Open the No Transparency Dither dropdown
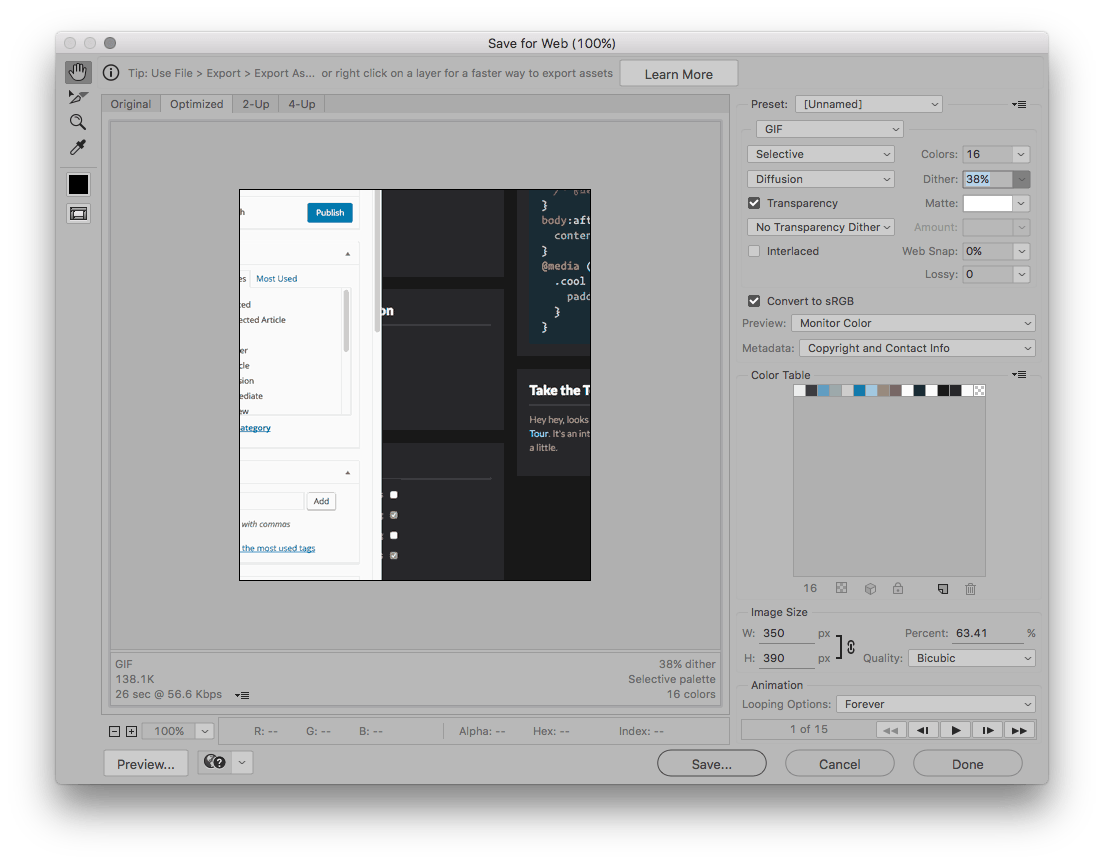Image resolution: width=1104 pixels, height=864 pixels. click(x=820, y=227)
